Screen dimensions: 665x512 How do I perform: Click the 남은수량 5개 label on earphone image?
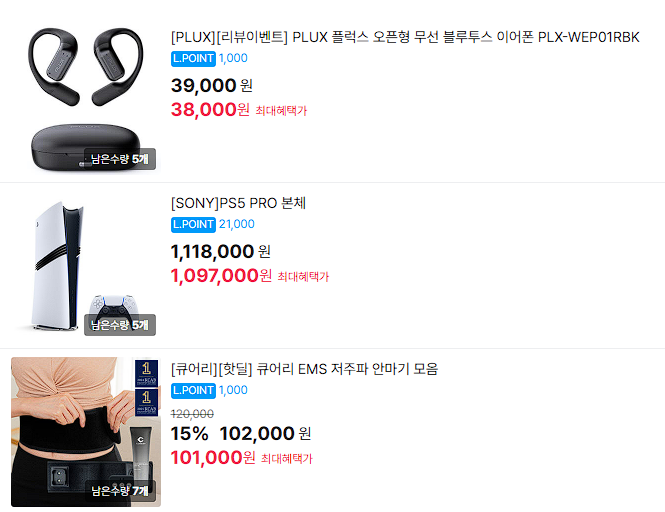click(120, 159)
